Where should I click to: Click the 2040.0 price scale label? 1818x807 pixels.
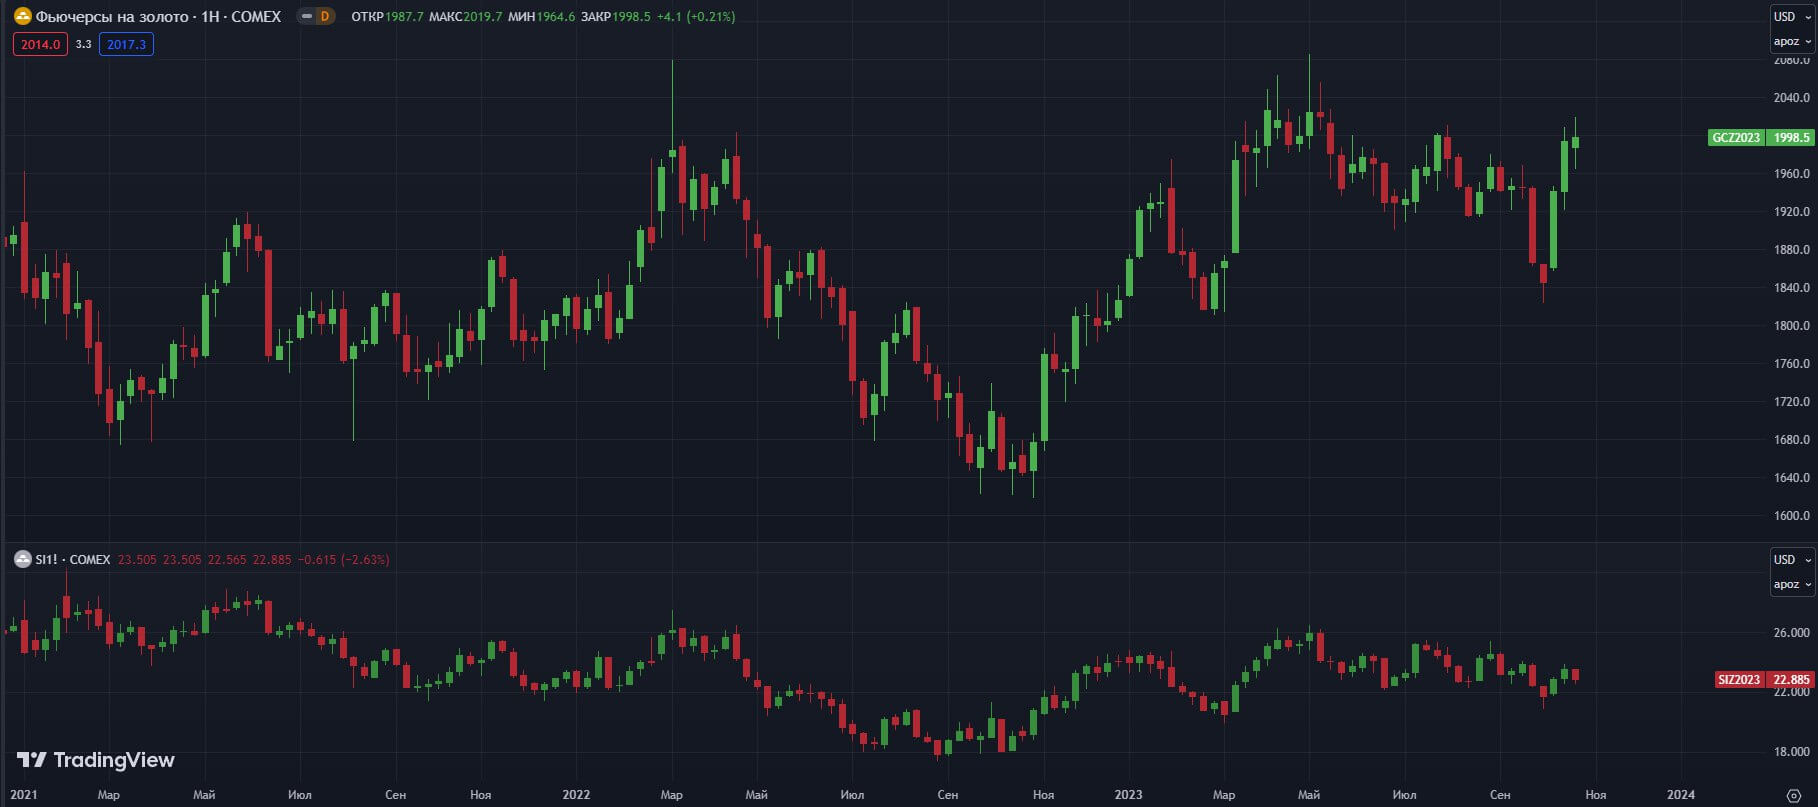1791,98
